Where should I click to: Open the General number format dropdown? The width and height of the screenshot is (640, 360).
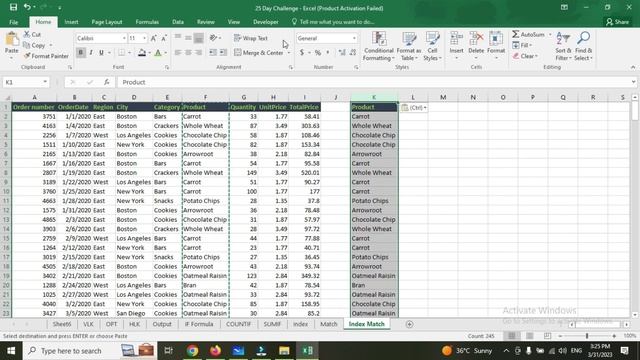pyautogui.click(x=354, y=38)
